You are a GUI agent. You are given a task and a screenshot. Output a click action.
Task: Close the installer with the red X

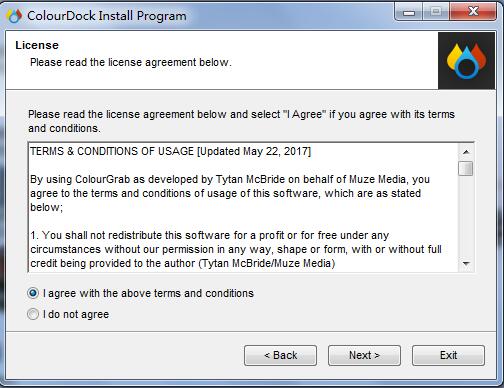(x=473, y=13)
